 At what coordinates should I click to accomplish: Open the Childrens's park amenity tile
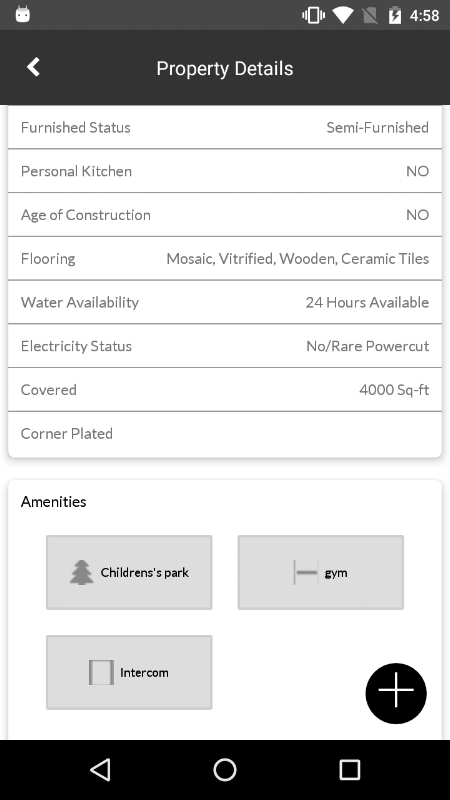click(x=129, y=572)
